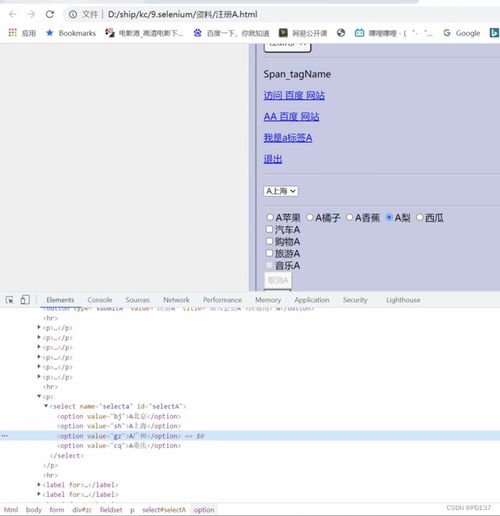Switch to the Memory tab
Screen dimensions: 500x516
click(268, 300)
